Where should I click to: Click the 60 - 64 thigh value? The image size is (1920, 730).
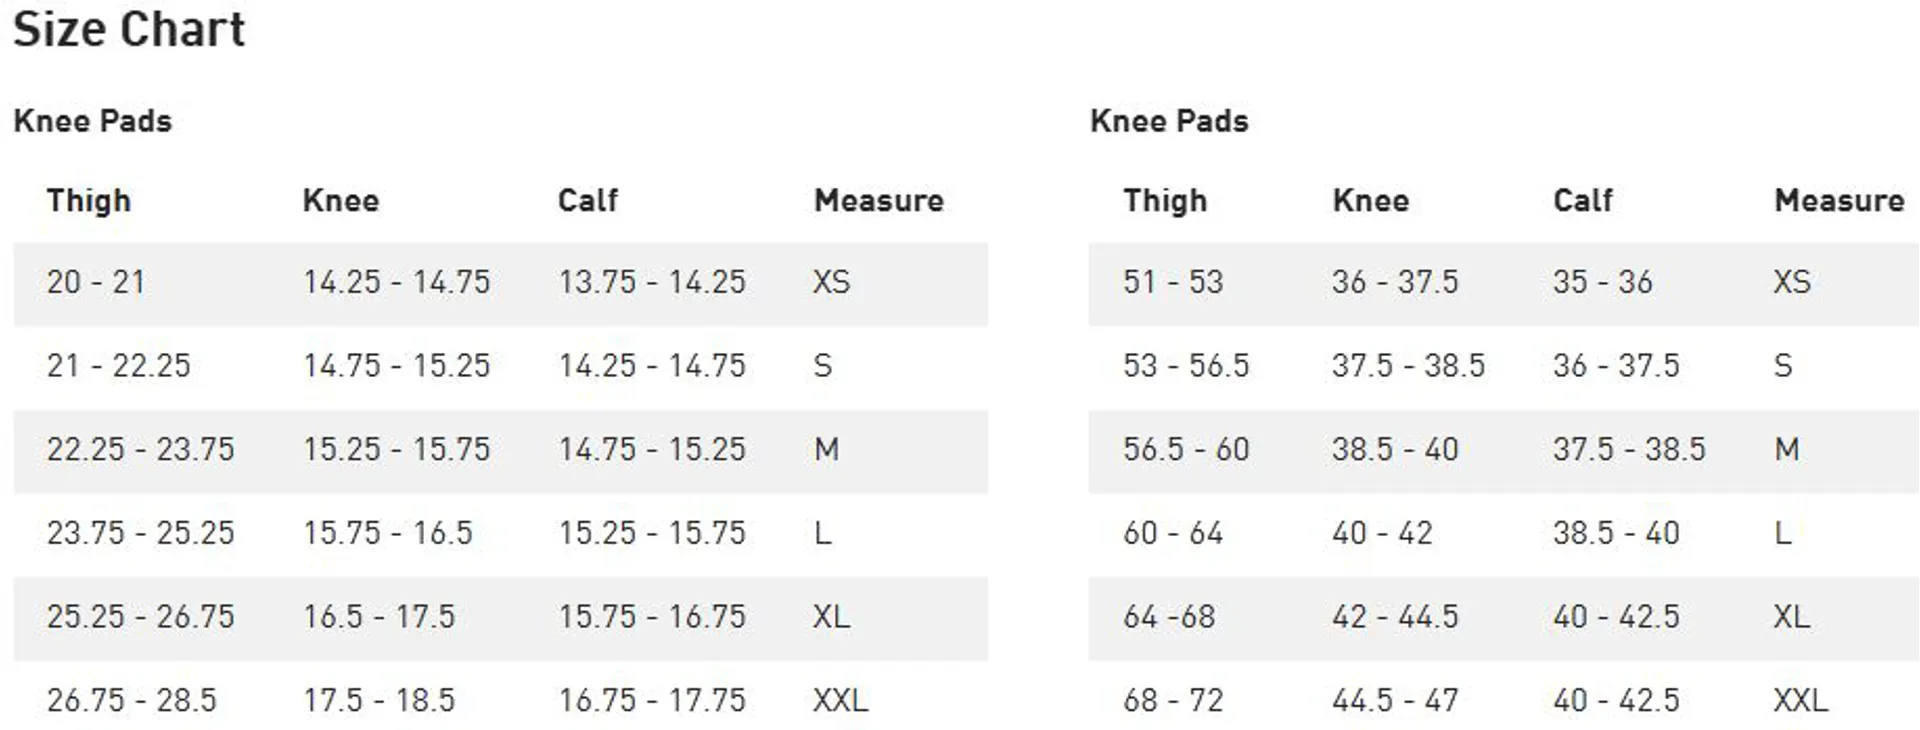(1173, 533)
